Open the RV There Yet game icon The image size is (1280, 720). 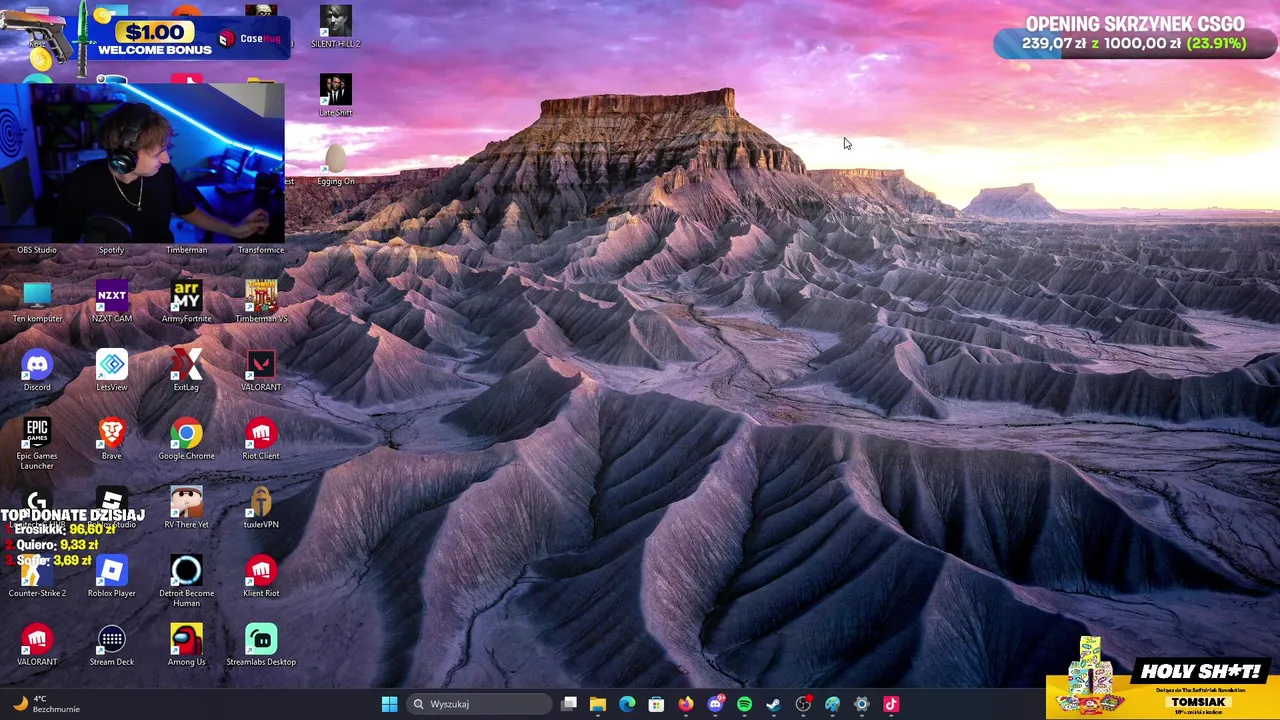[x=186, y=507]
